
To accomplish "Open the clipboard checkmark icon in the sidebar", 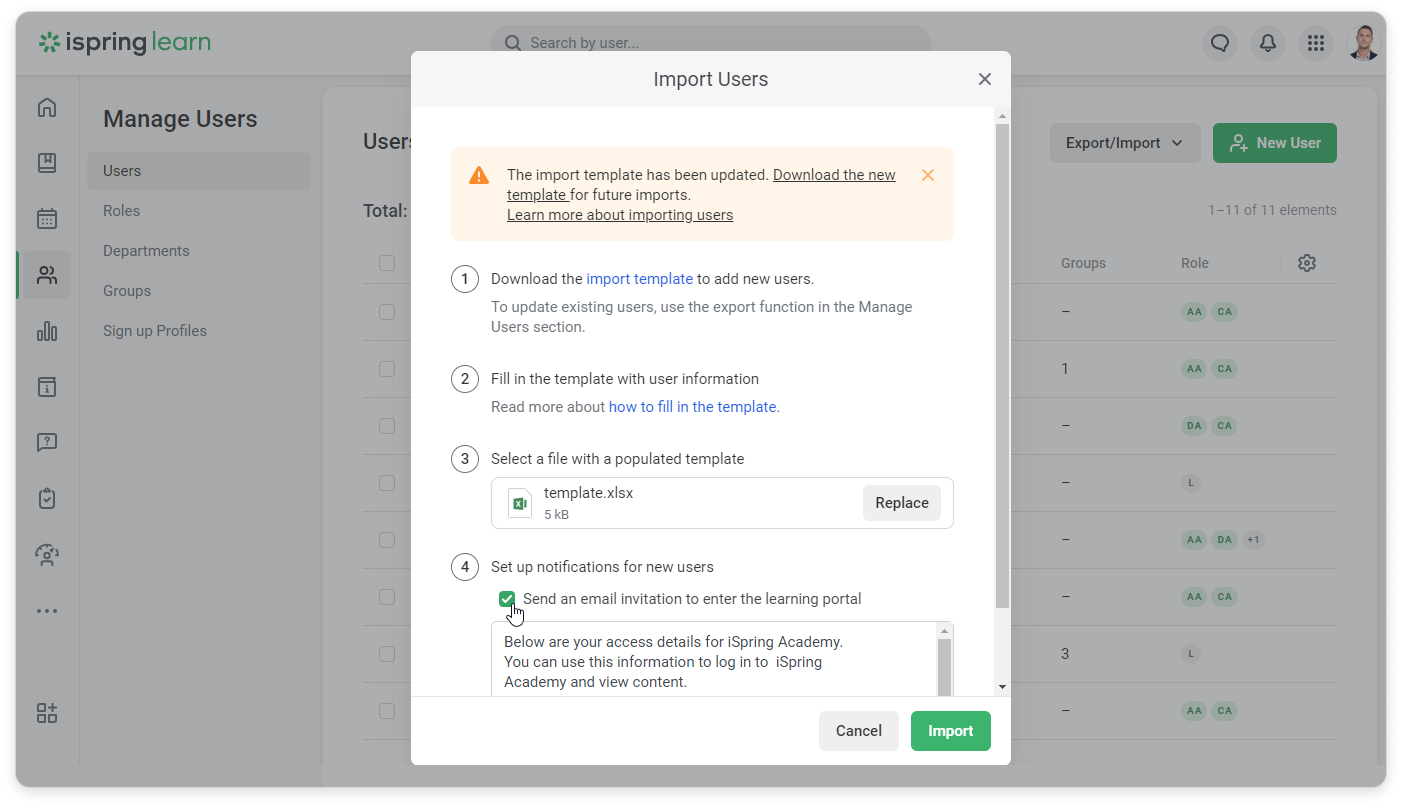I will tap(47, 498).
